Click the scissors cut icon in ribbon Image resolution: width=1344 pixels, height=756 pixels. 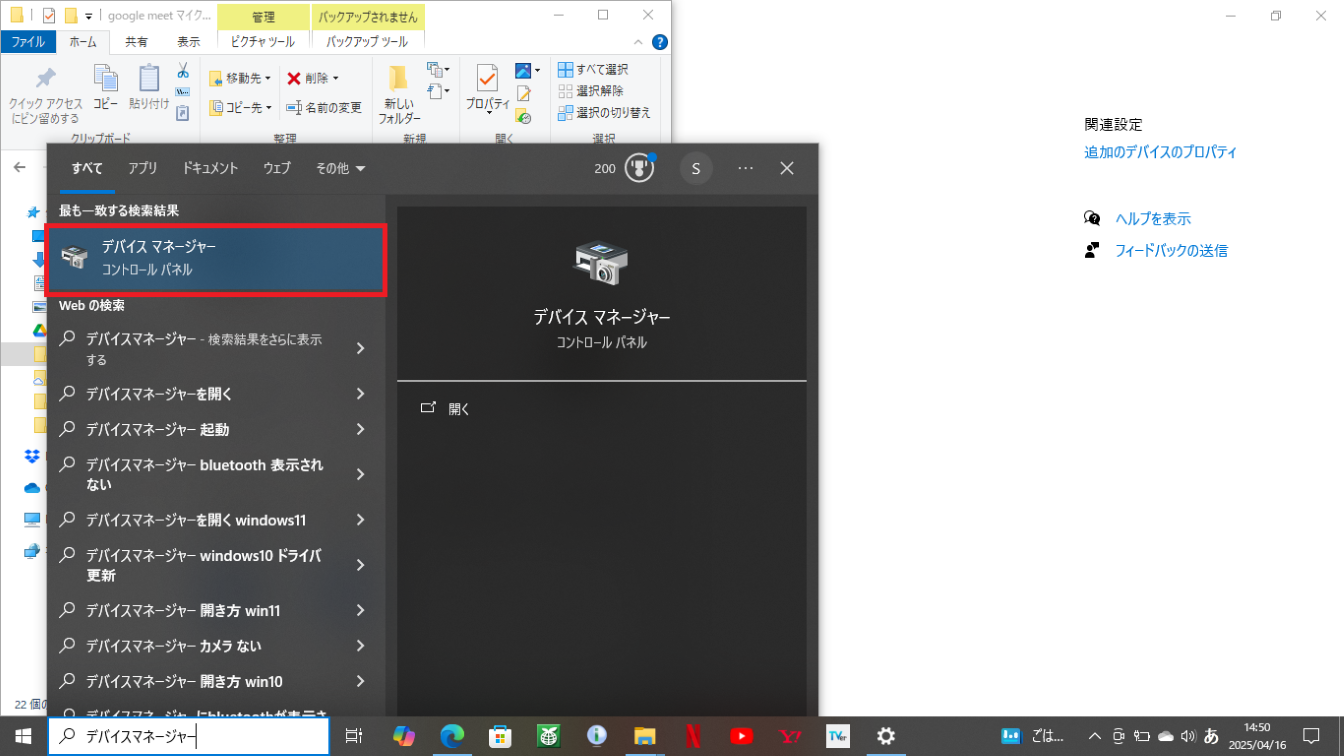[183, 71]
